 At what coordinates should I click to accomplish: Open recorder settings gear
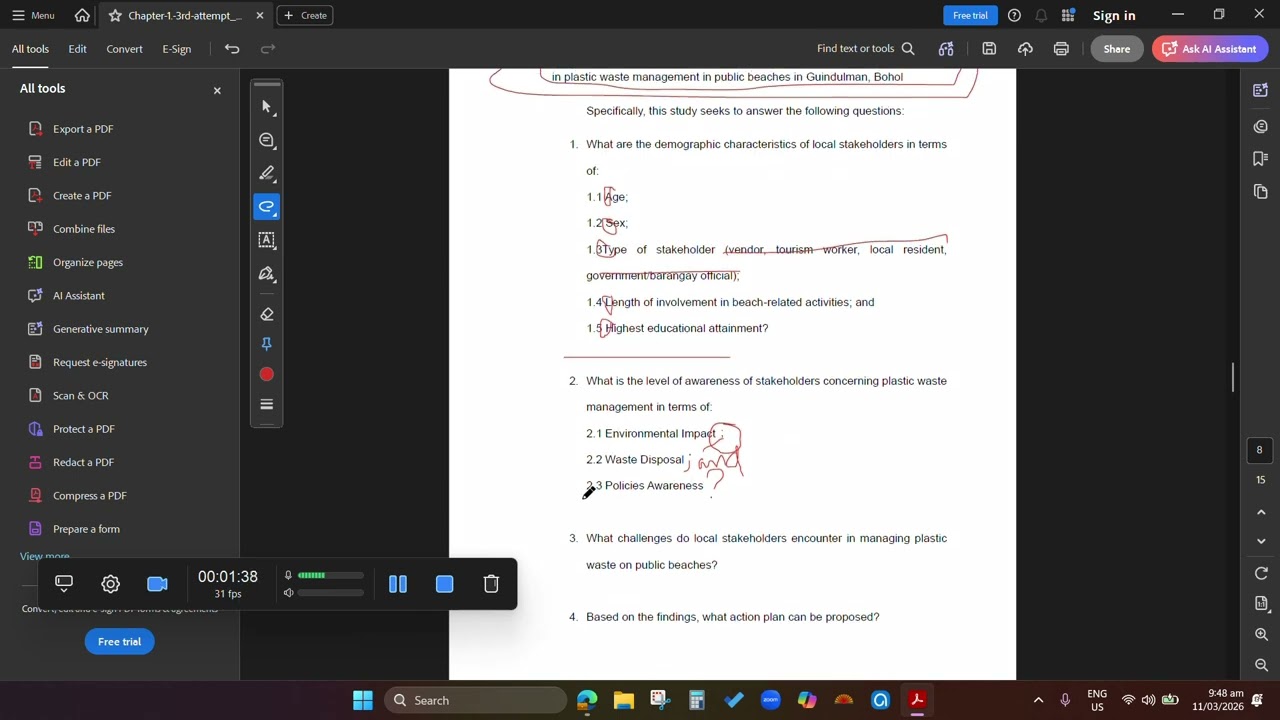(110, 584)
